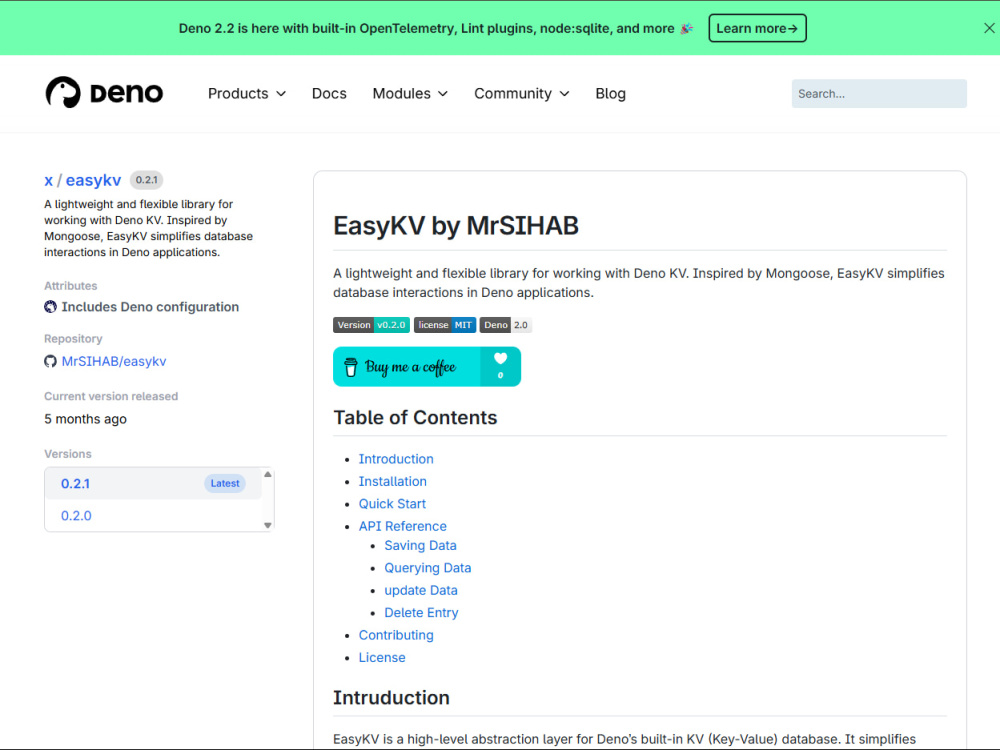The image size is (1000, 750).
Task: Jump to Installation section link
Action: tap(392, 482)
